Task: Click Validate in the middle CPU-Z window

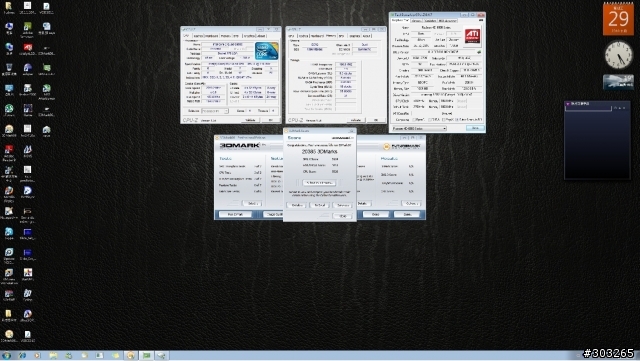Action: point(356,120)
